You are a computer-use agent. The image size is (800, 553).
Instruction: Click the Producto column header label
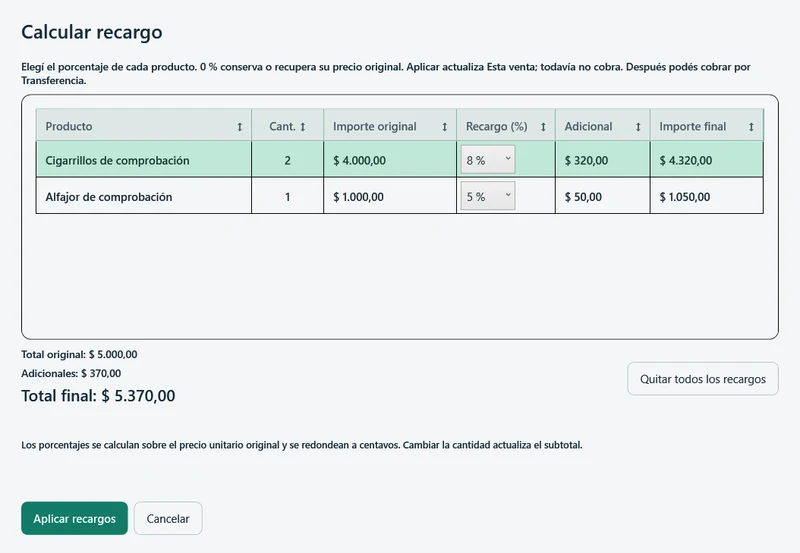[x=69, y=127]
